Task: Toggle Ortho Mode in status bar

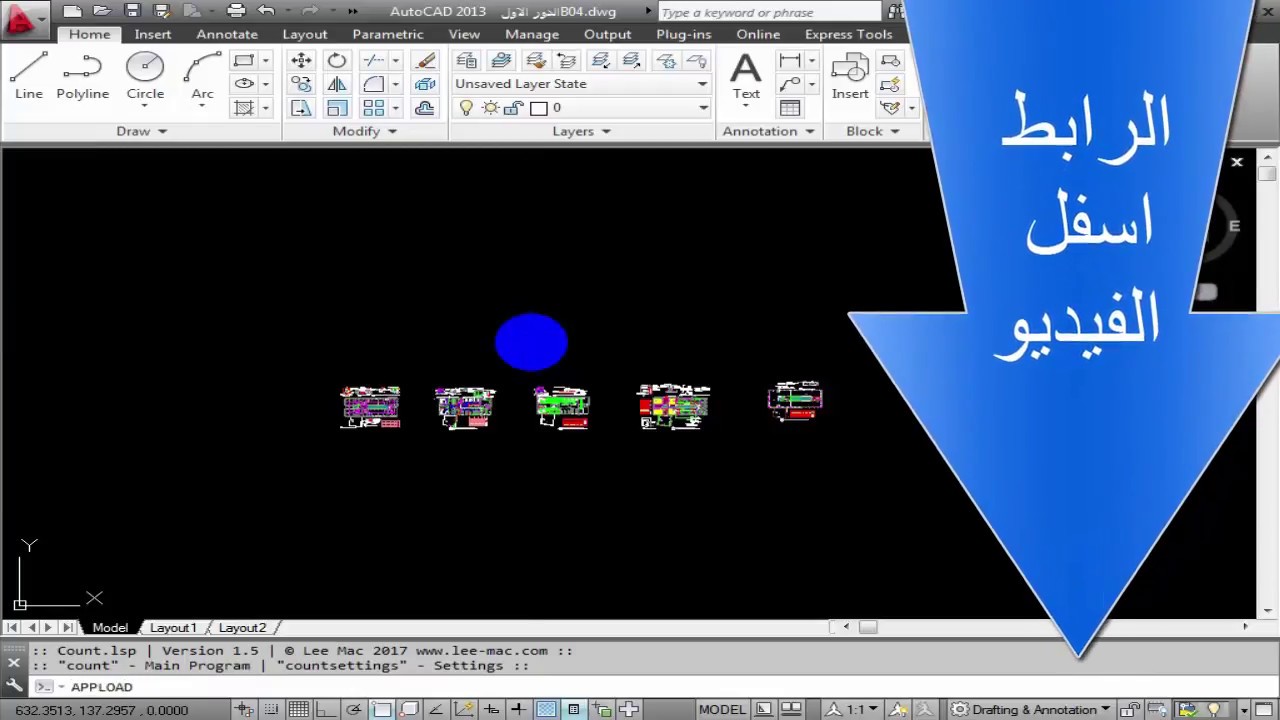Action: (326, 710)
